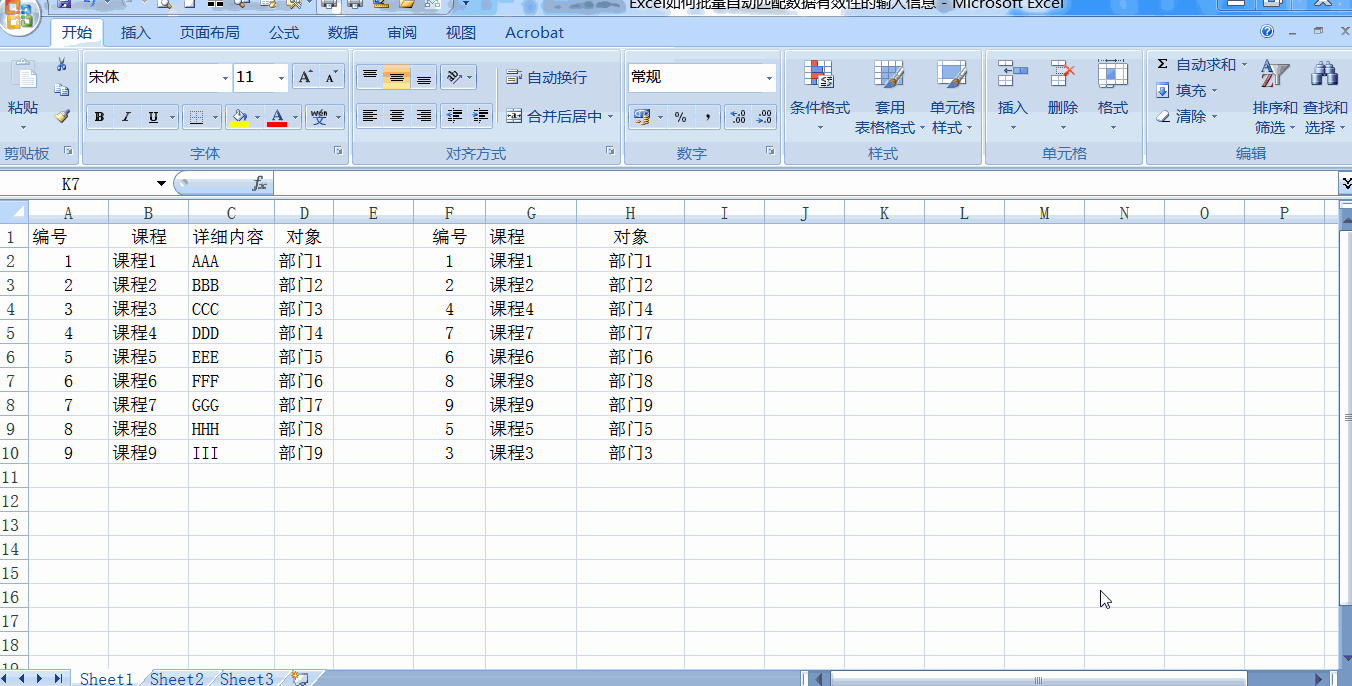1352x686 pixels.
Task: Apply the yellow fill color
Action: click(239, 117)
